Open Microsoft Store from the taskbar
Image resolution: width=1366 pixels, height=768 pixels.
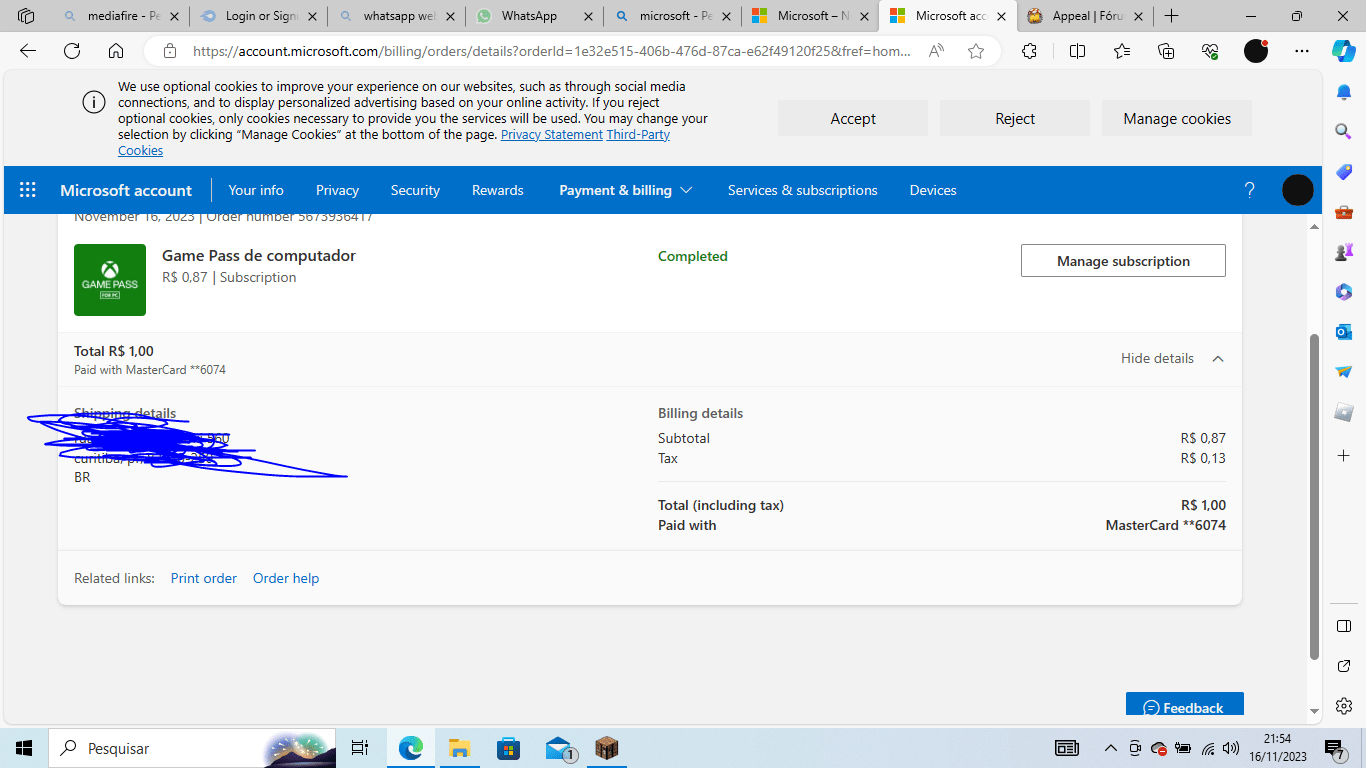click(x=509, y=748)
